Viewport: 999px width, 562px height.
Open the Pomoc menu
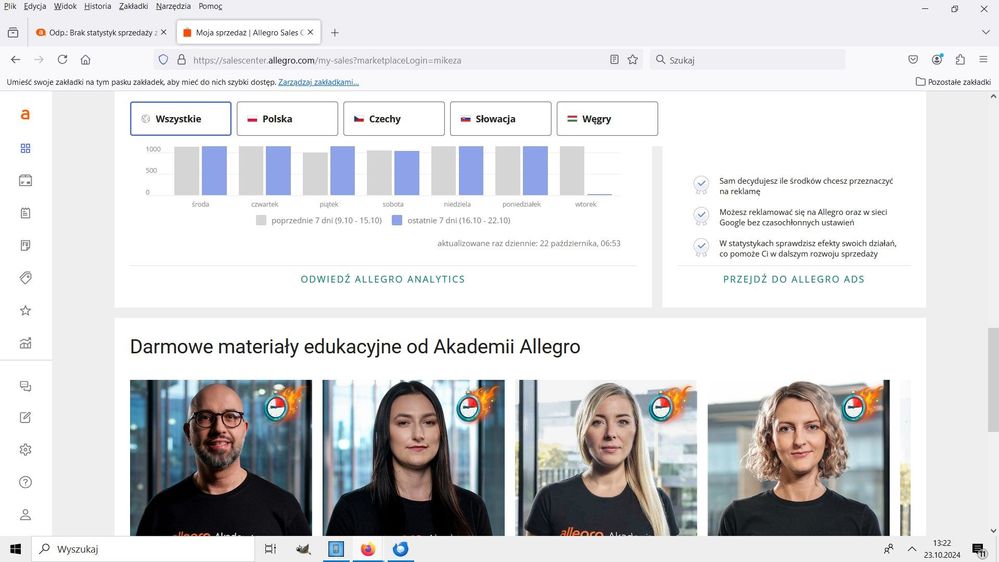[x=210, y=6]
